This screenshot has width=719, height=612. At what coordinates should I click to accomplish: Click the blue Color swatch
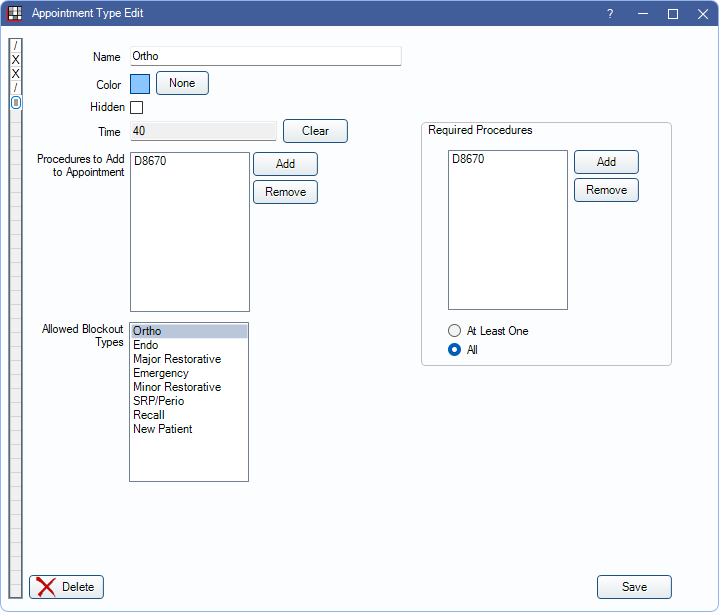click(140, 84)
